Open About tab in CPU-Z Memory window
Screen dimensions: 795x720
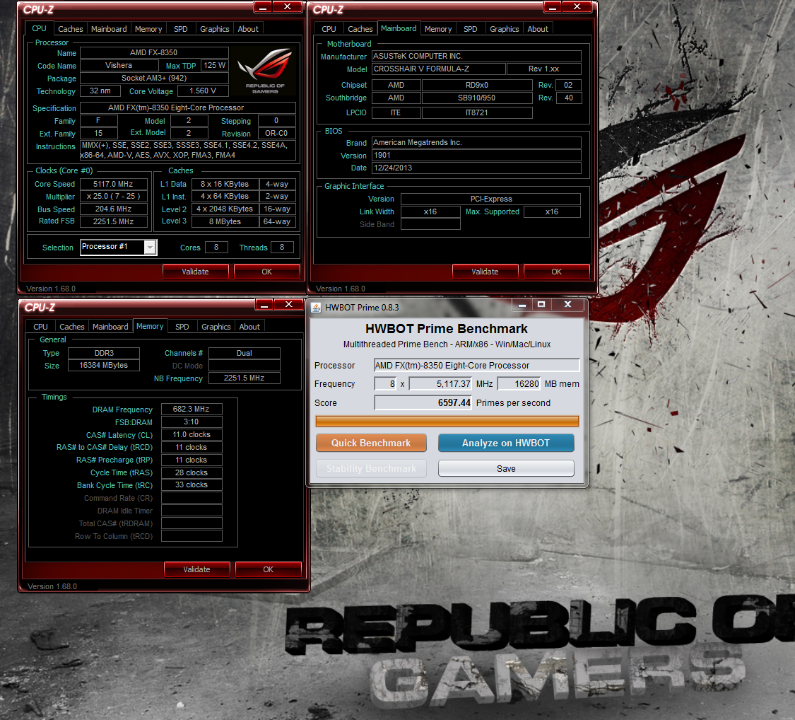(249, 327)
